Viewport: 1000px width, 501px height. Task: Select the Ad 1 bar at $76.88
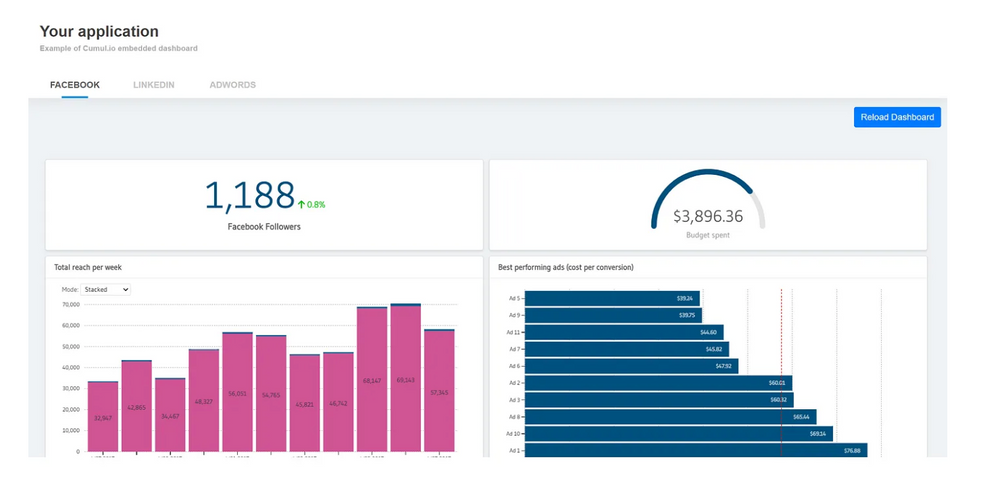(x=695, y=451)
